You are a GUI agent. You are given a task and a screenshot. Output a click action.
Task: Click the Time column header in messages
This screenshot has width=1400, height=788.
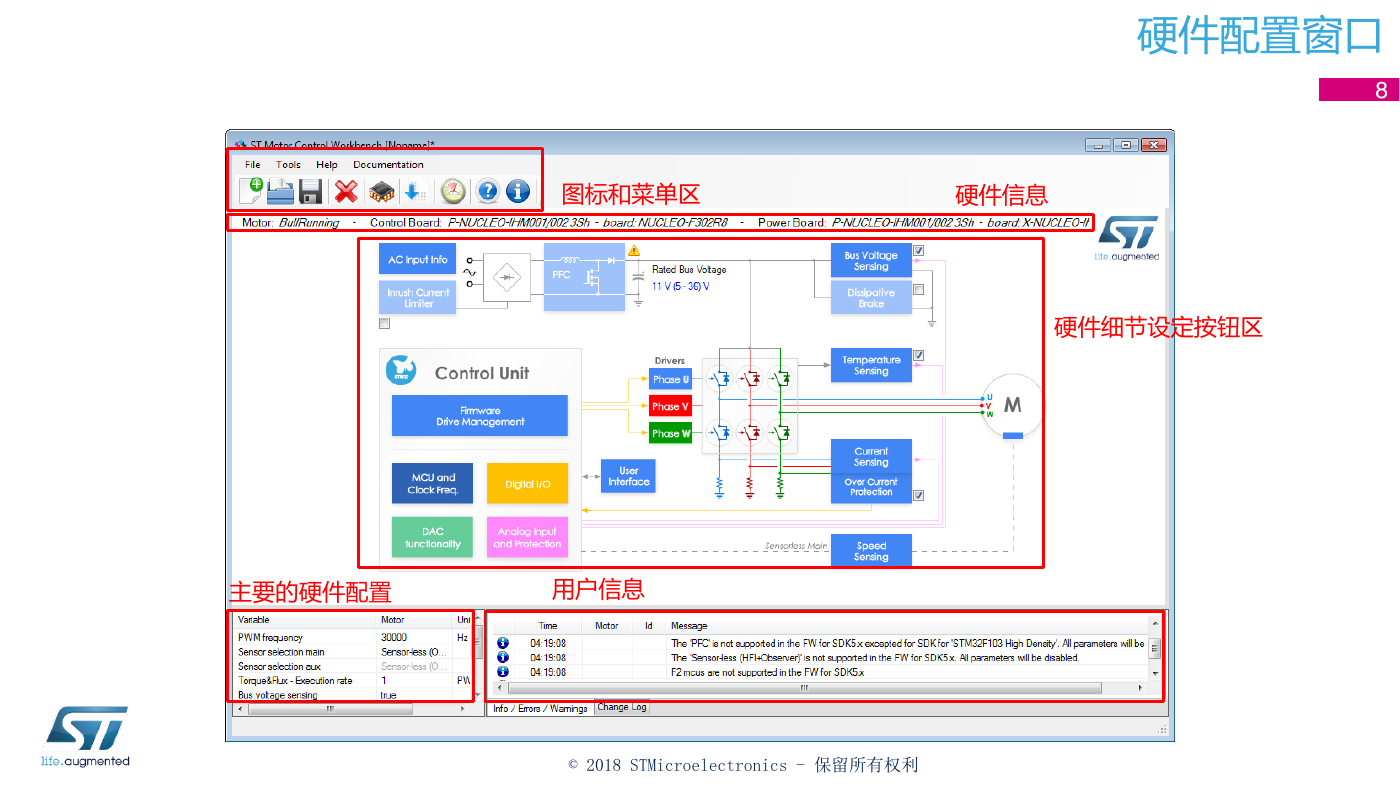pos(548,626)
